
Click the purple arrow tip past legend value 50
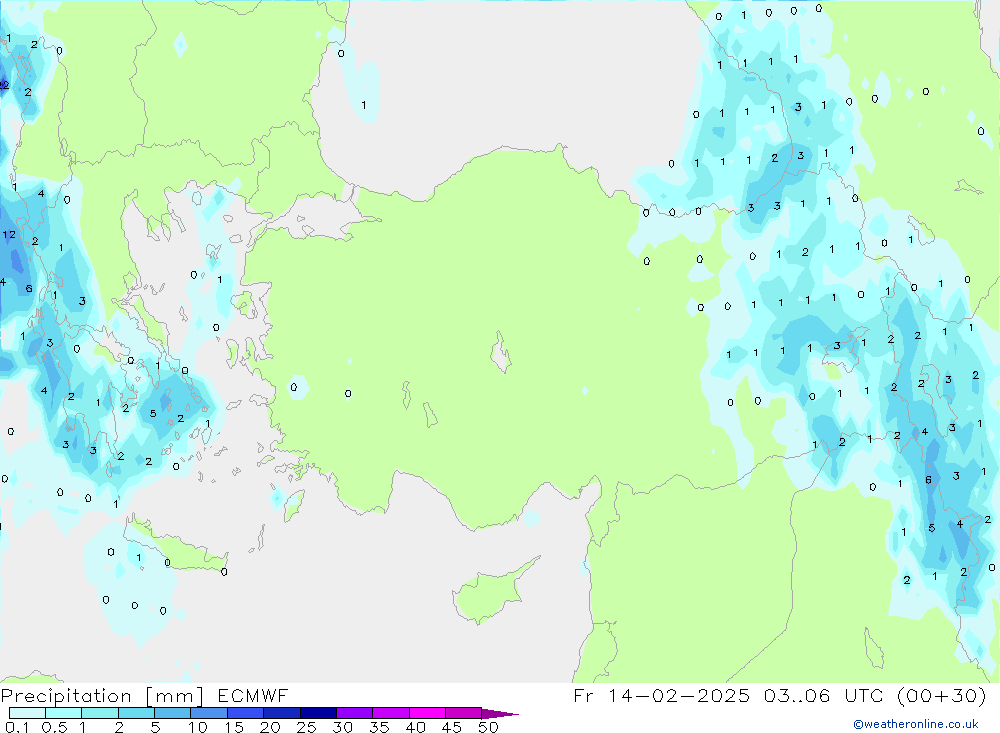(x=500, y=714)
